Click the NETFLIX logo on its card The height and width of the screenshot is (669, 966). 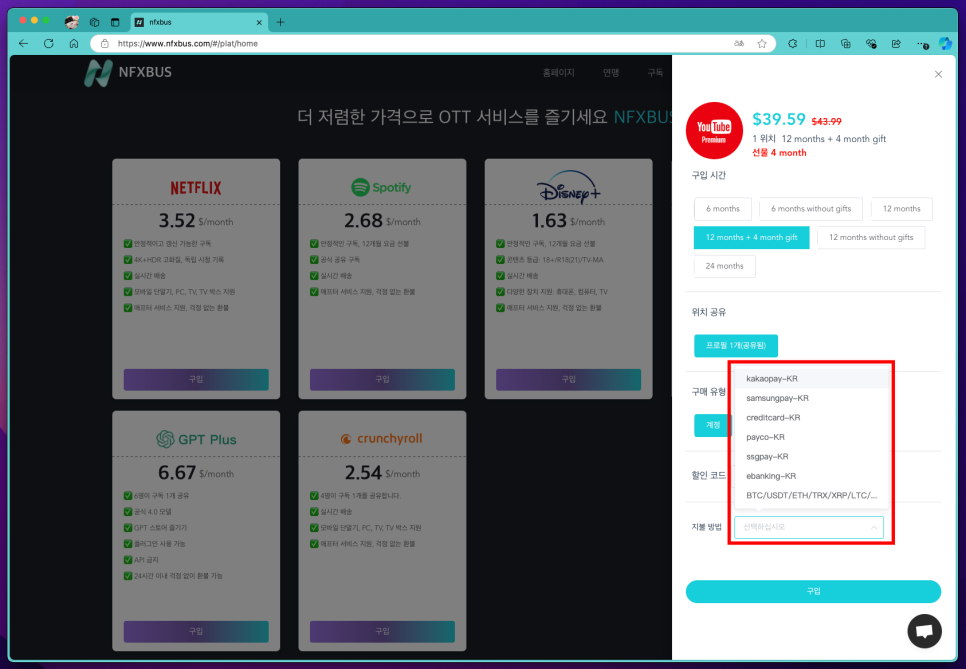pyautogui.click(x=196, y=188)
